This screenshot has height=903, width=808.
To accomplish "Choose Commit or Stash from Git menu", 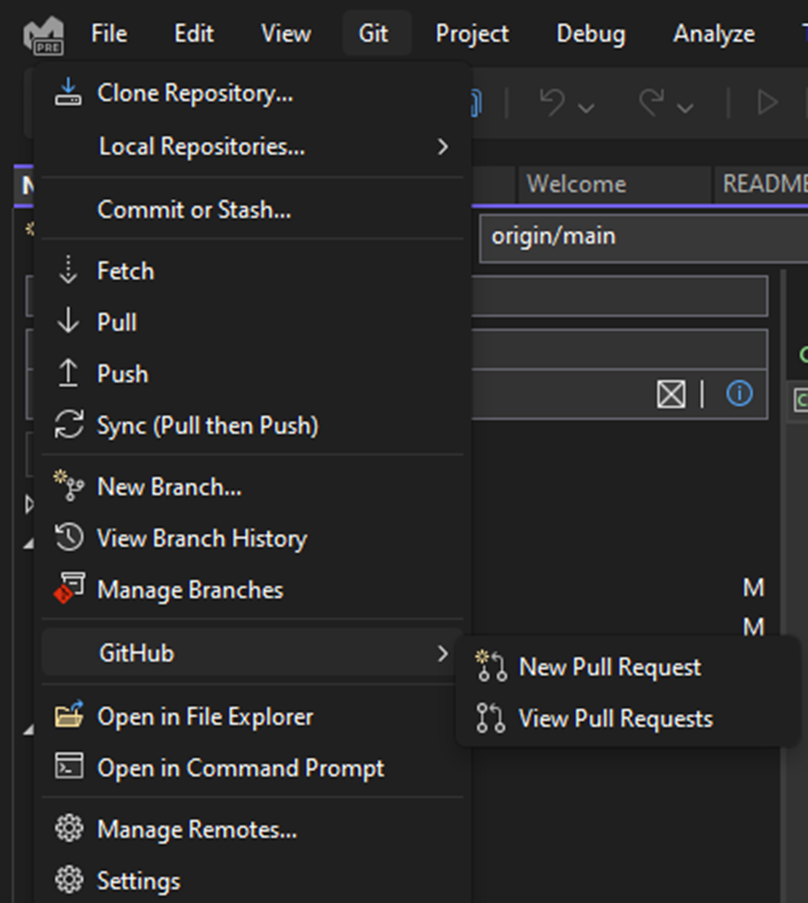I will coord(194,210).
